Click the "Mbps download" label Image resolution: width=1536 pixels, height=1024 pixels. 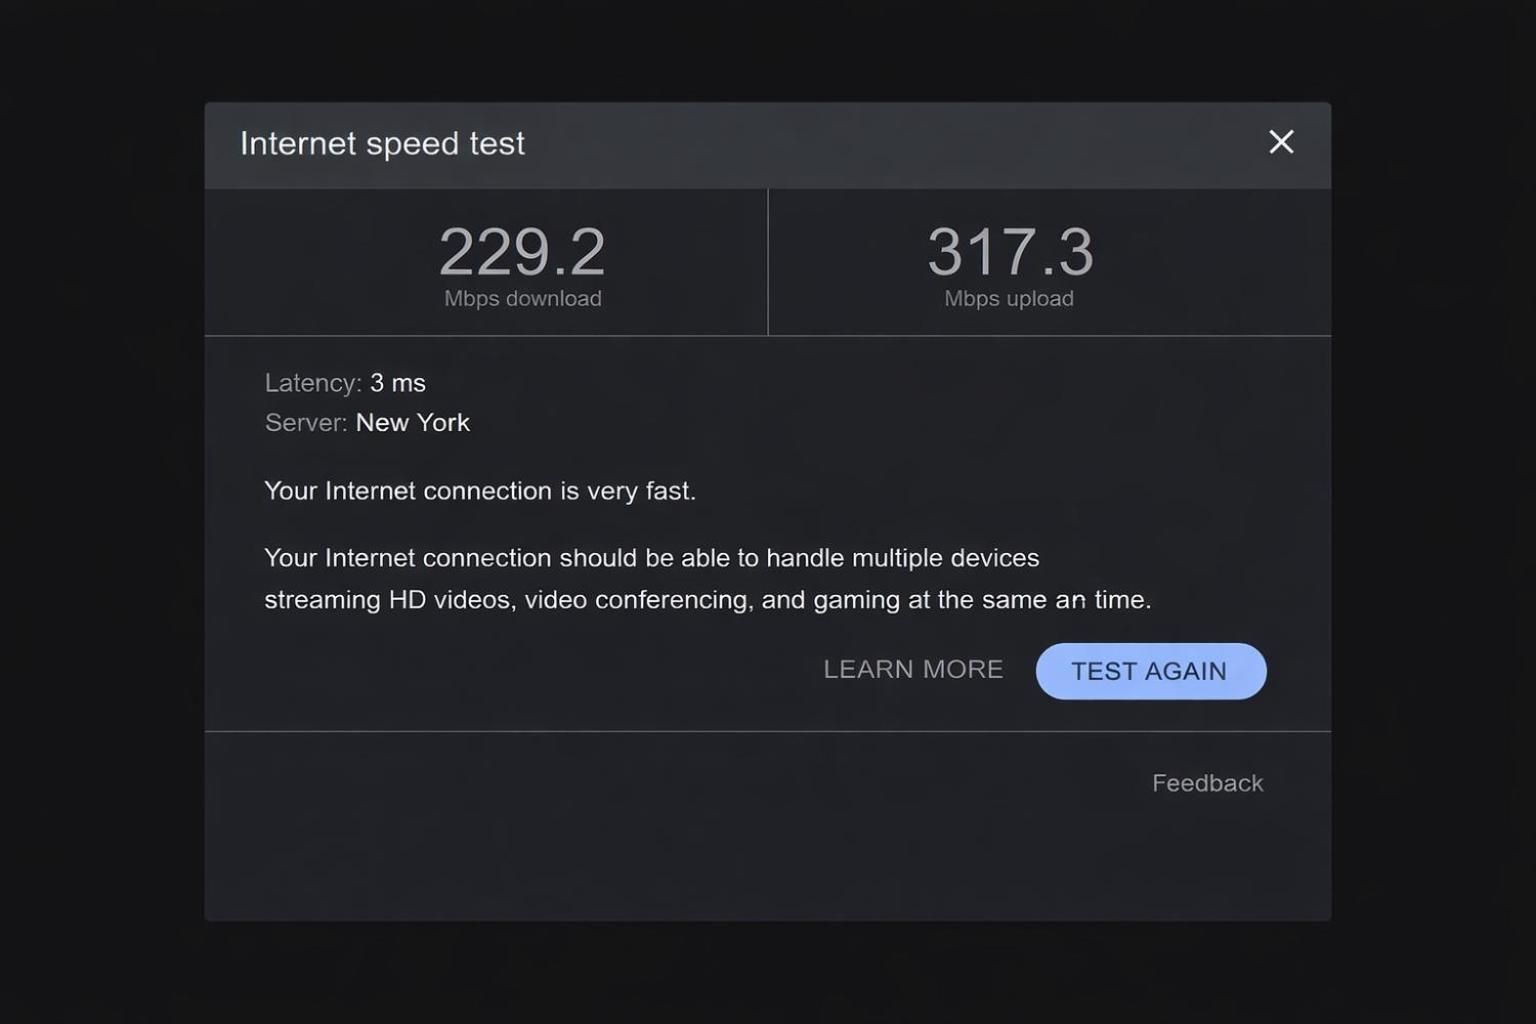[522, 299]
